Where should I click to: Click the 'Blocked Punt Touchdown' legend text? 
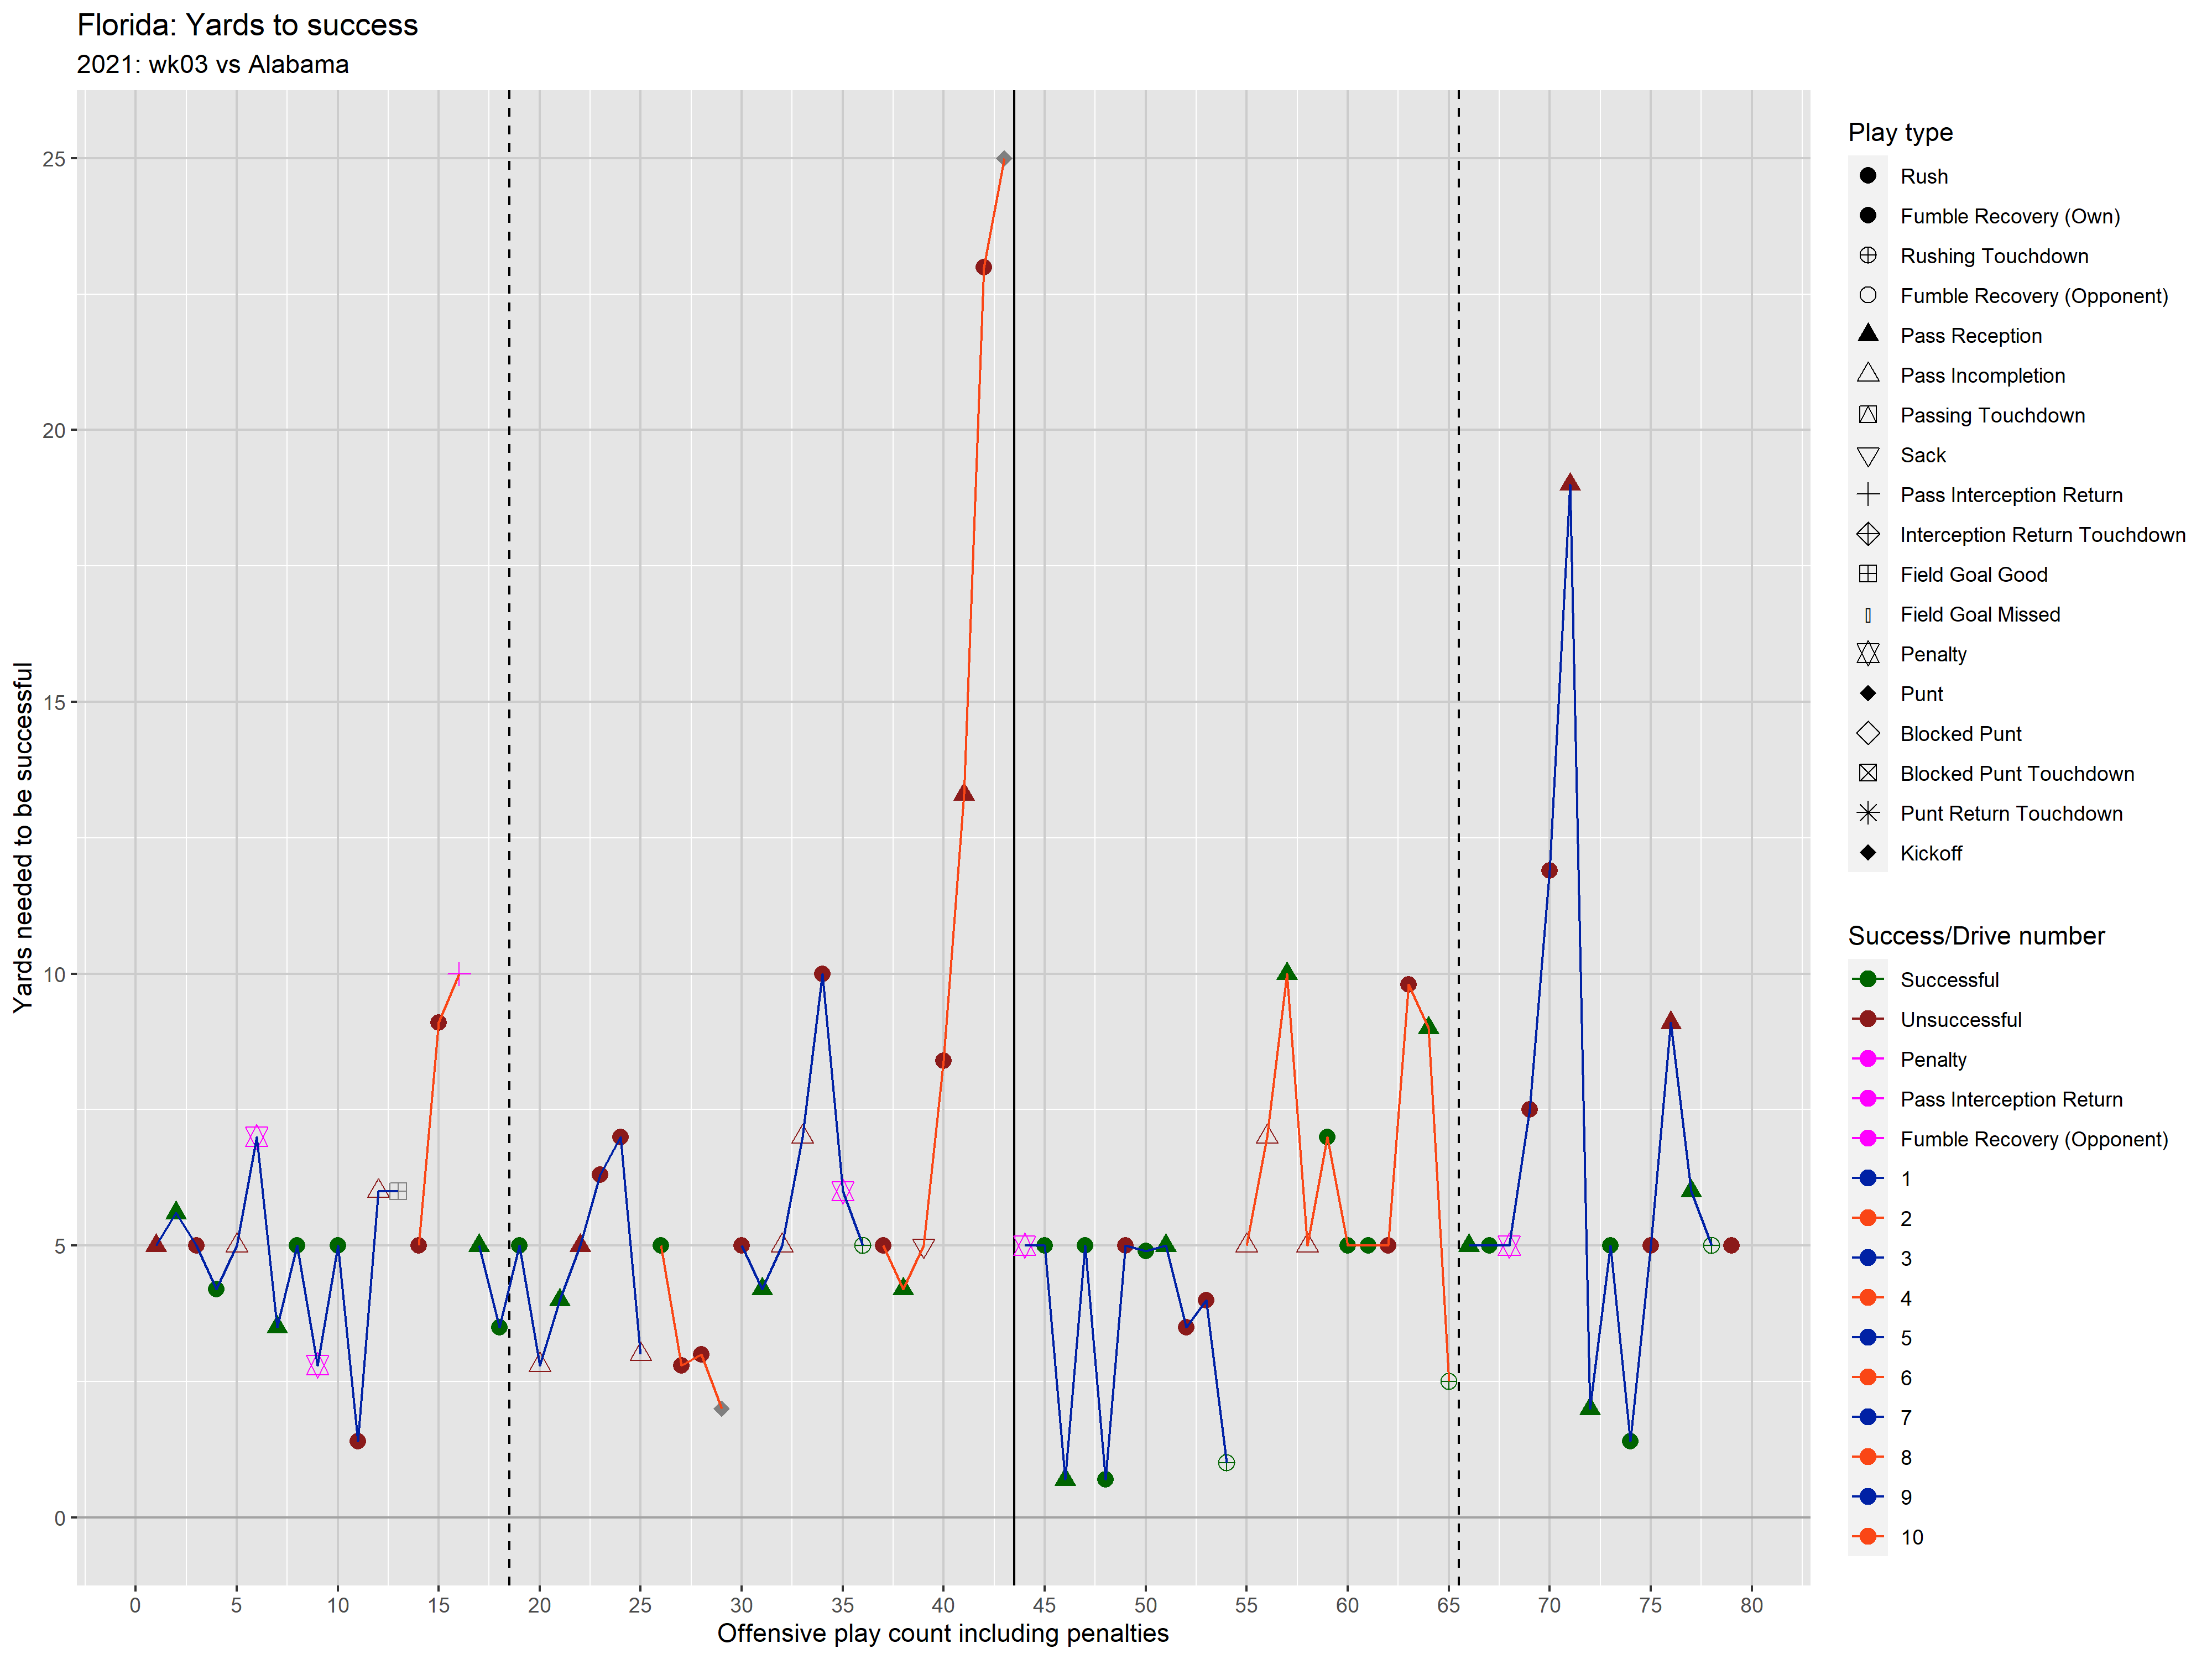click(x=2017, y=773)
